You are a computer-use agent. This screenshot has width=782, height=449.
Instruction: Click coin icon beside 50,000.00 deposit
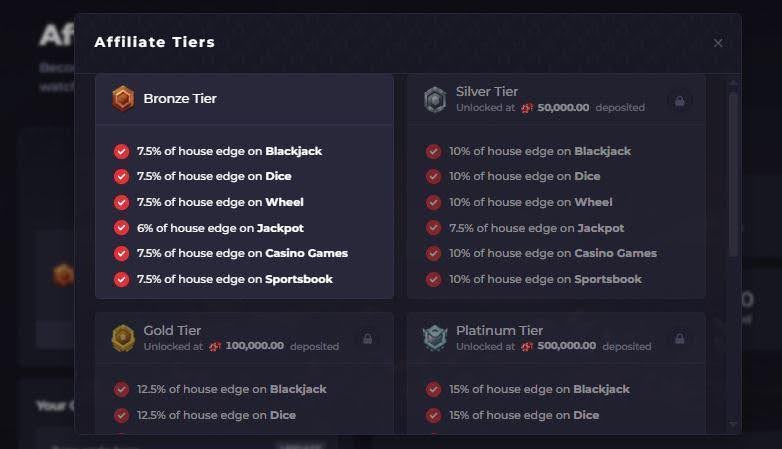[x=527, y=108]
